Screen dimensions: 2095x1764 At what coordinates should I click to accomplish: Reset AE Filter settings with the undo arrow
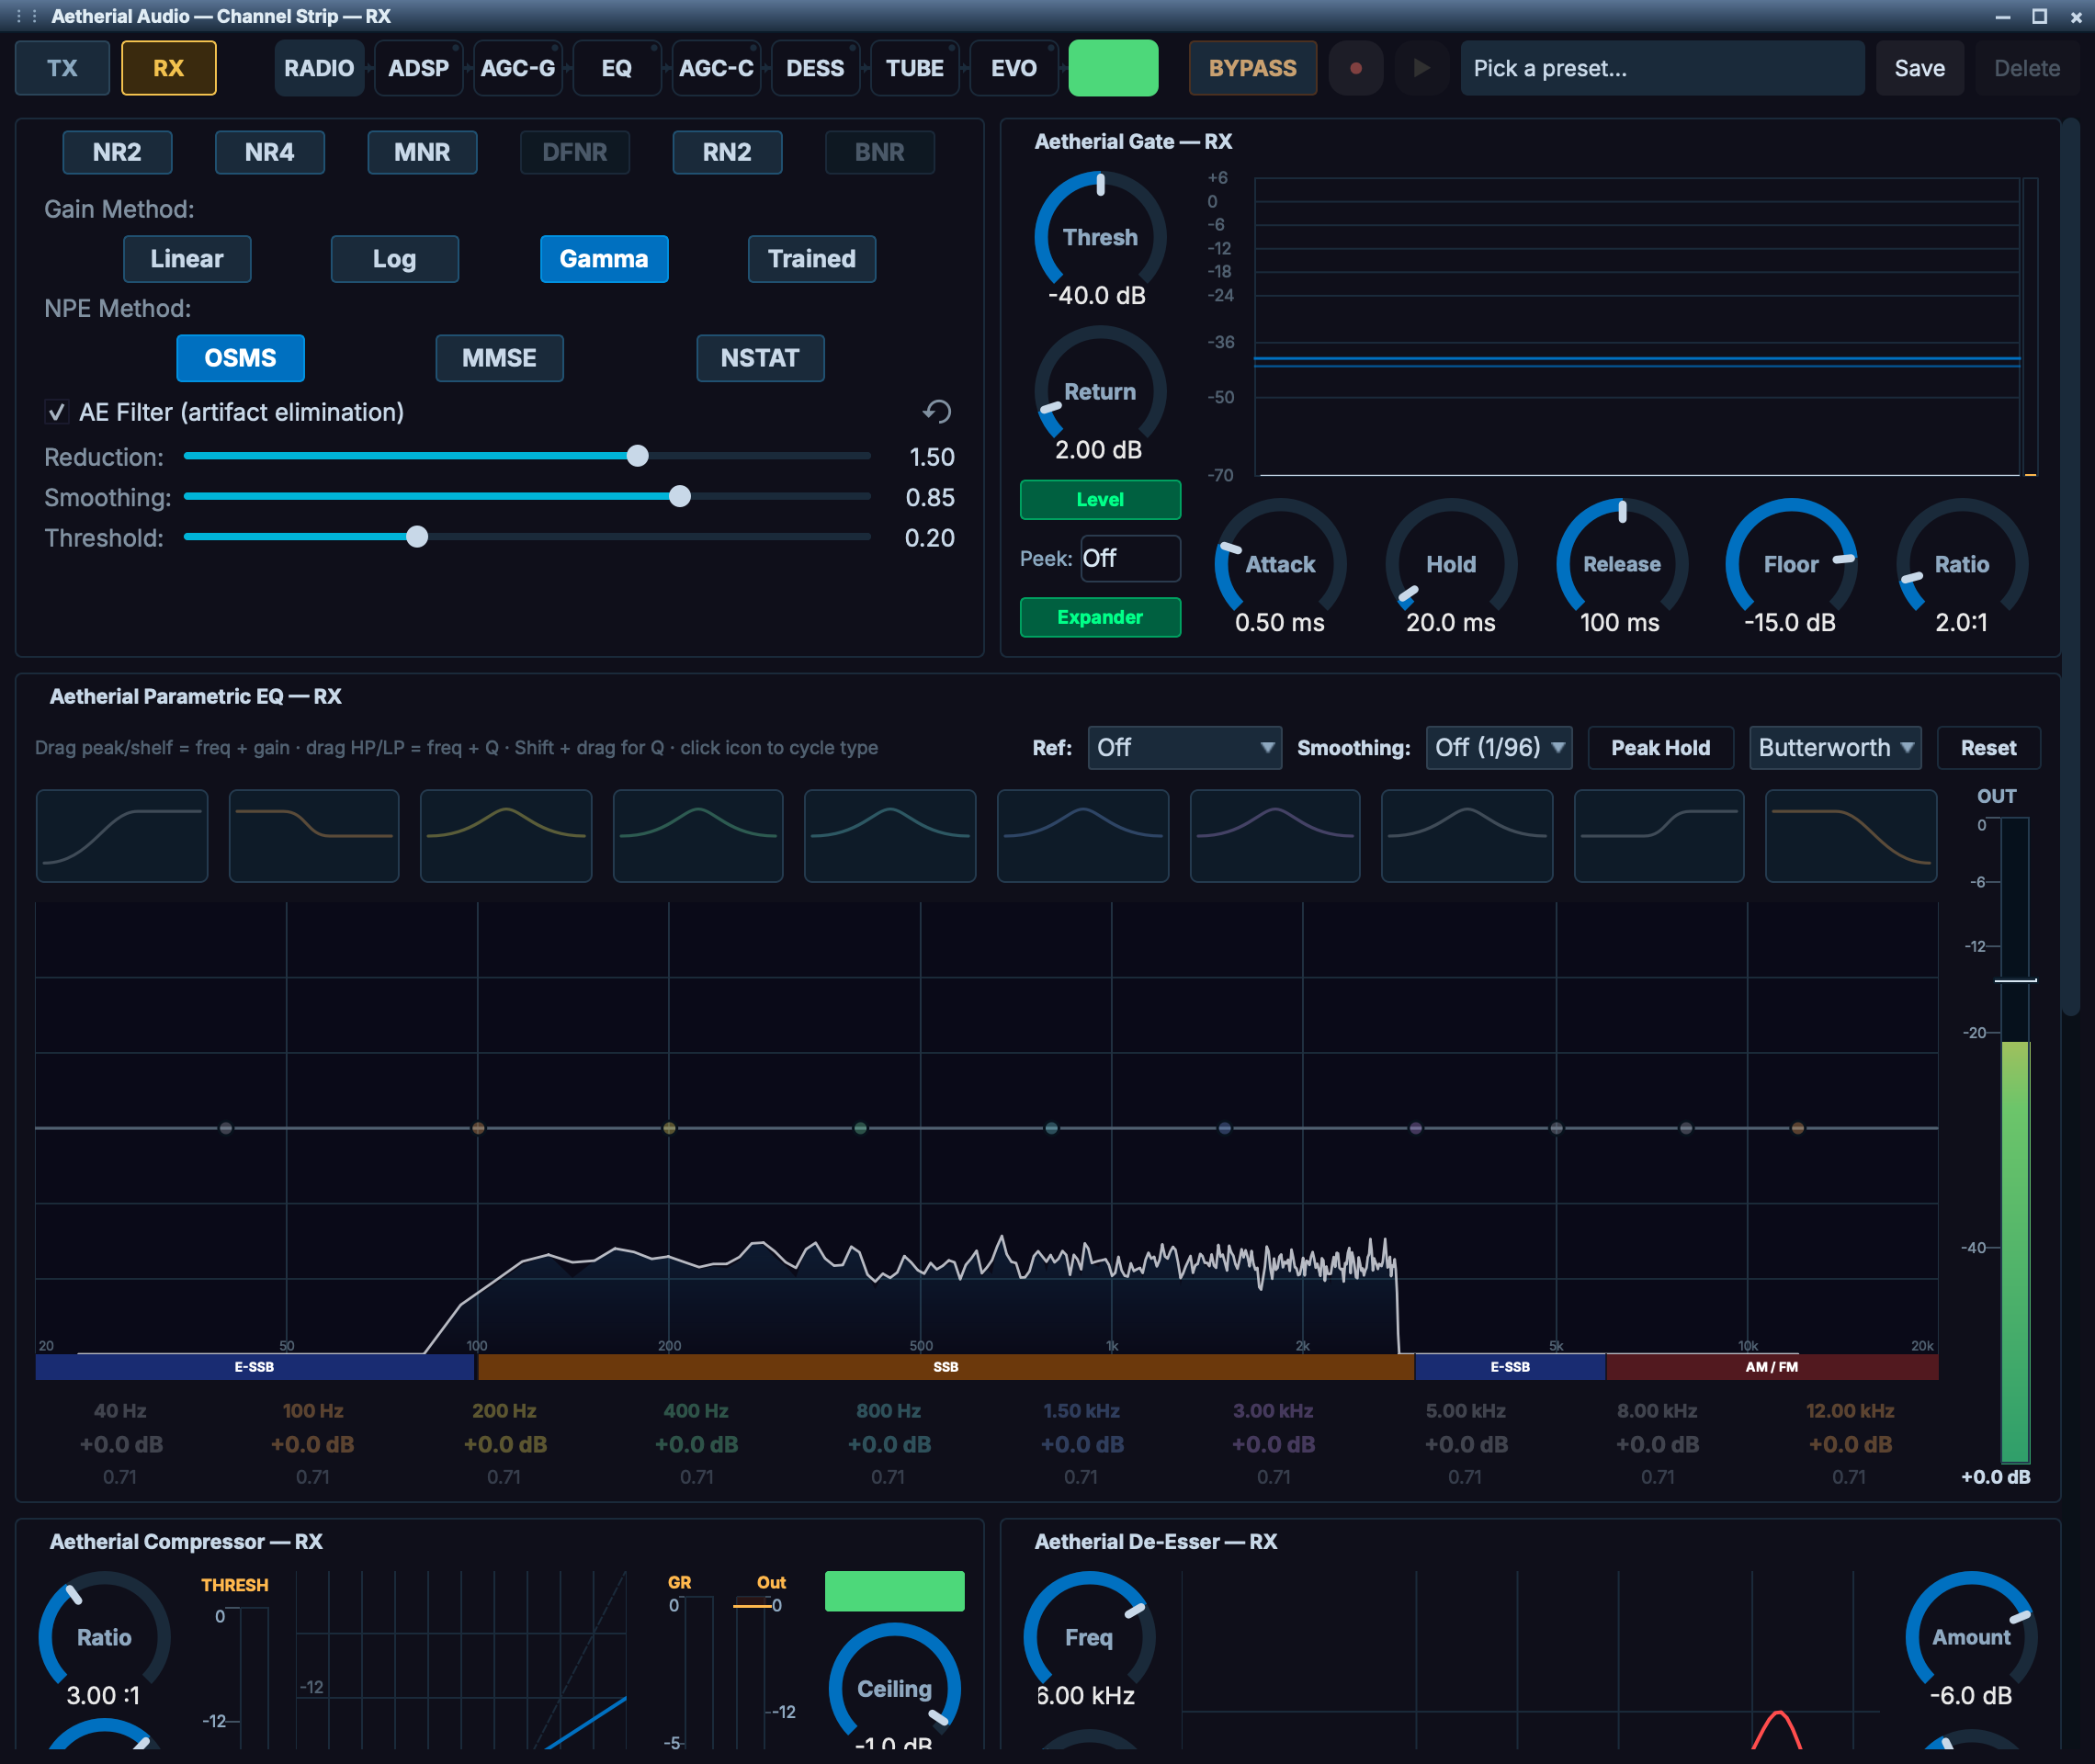tap(937, 411)
